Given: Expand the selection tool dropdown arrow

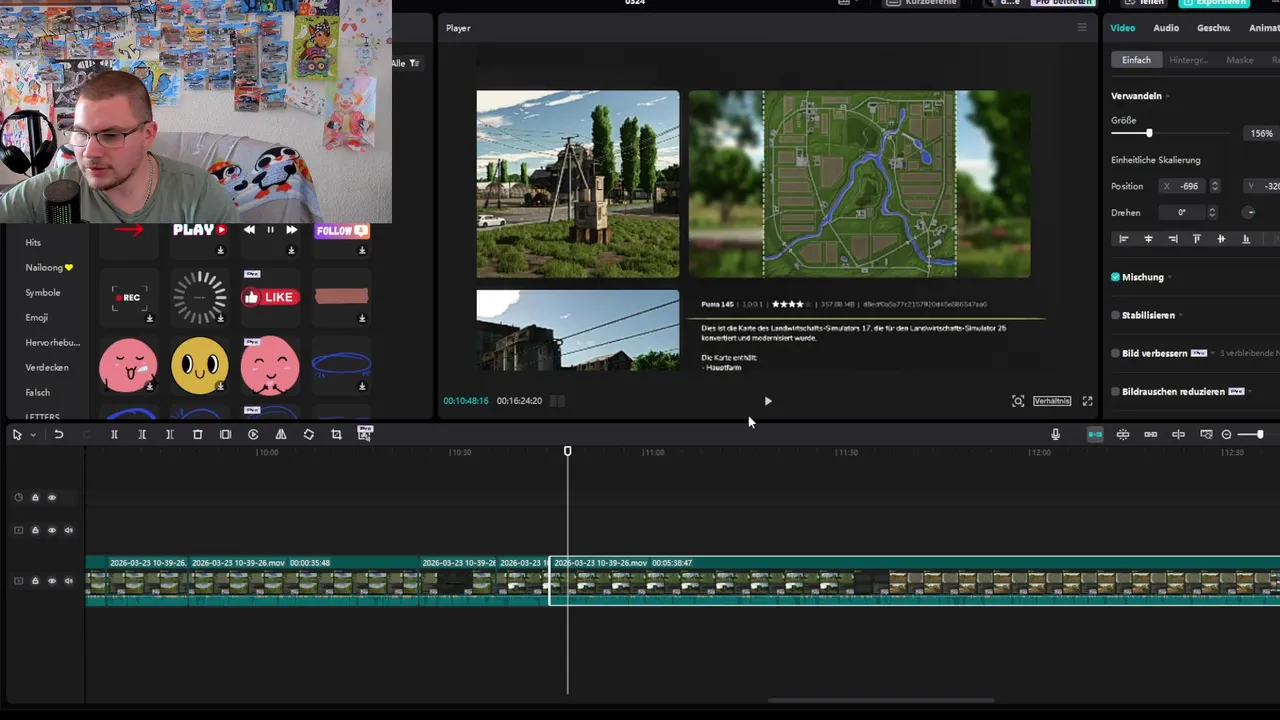Looking at the screenshot, I should [x=33, y=435].
